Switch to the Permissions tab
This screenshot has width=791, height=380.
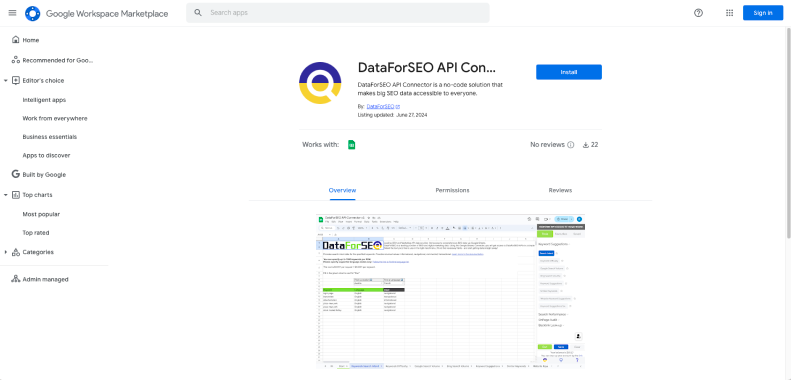453,190
